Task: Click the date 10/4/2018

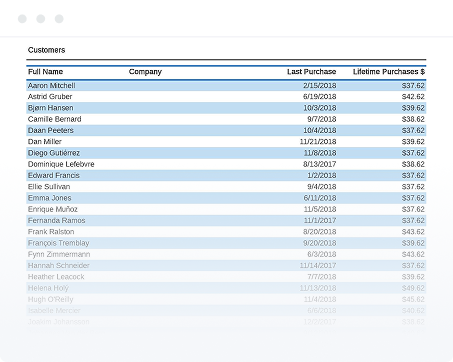Action: 320,130
